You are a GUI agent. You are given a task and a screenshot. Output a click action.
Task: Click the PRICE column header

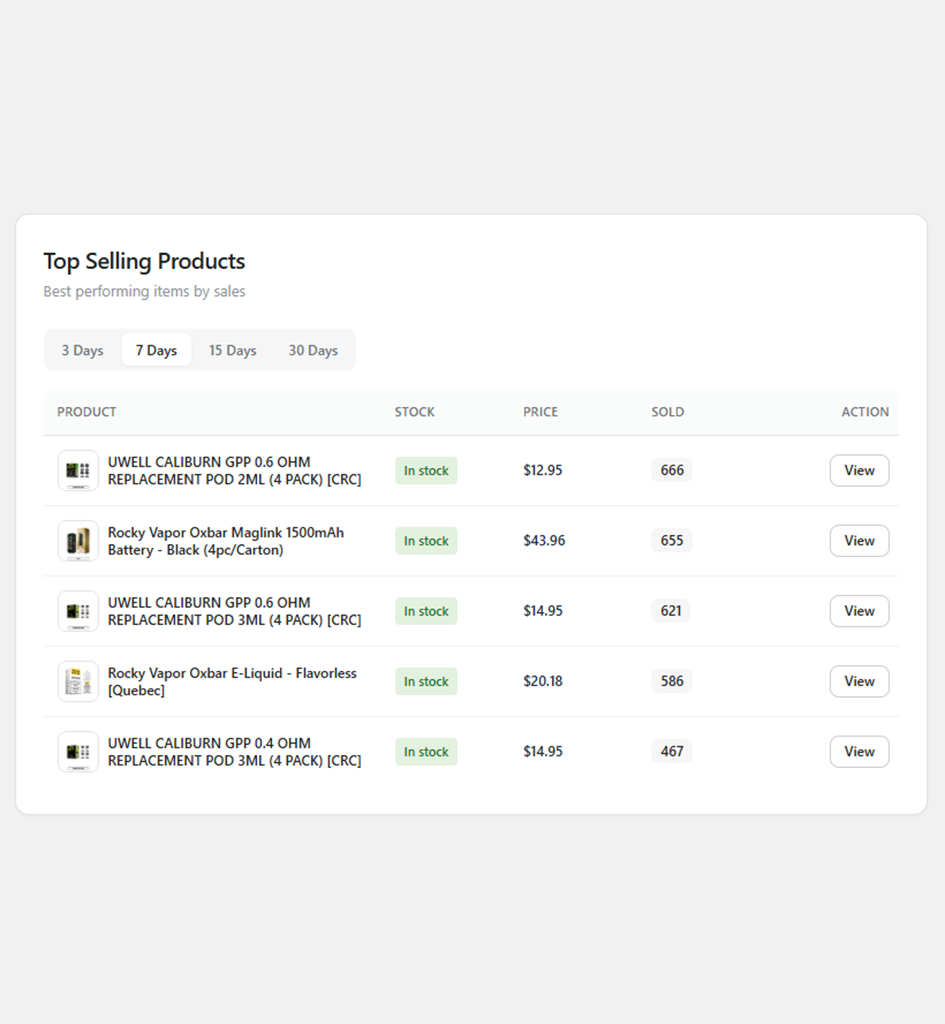[540, 412]
